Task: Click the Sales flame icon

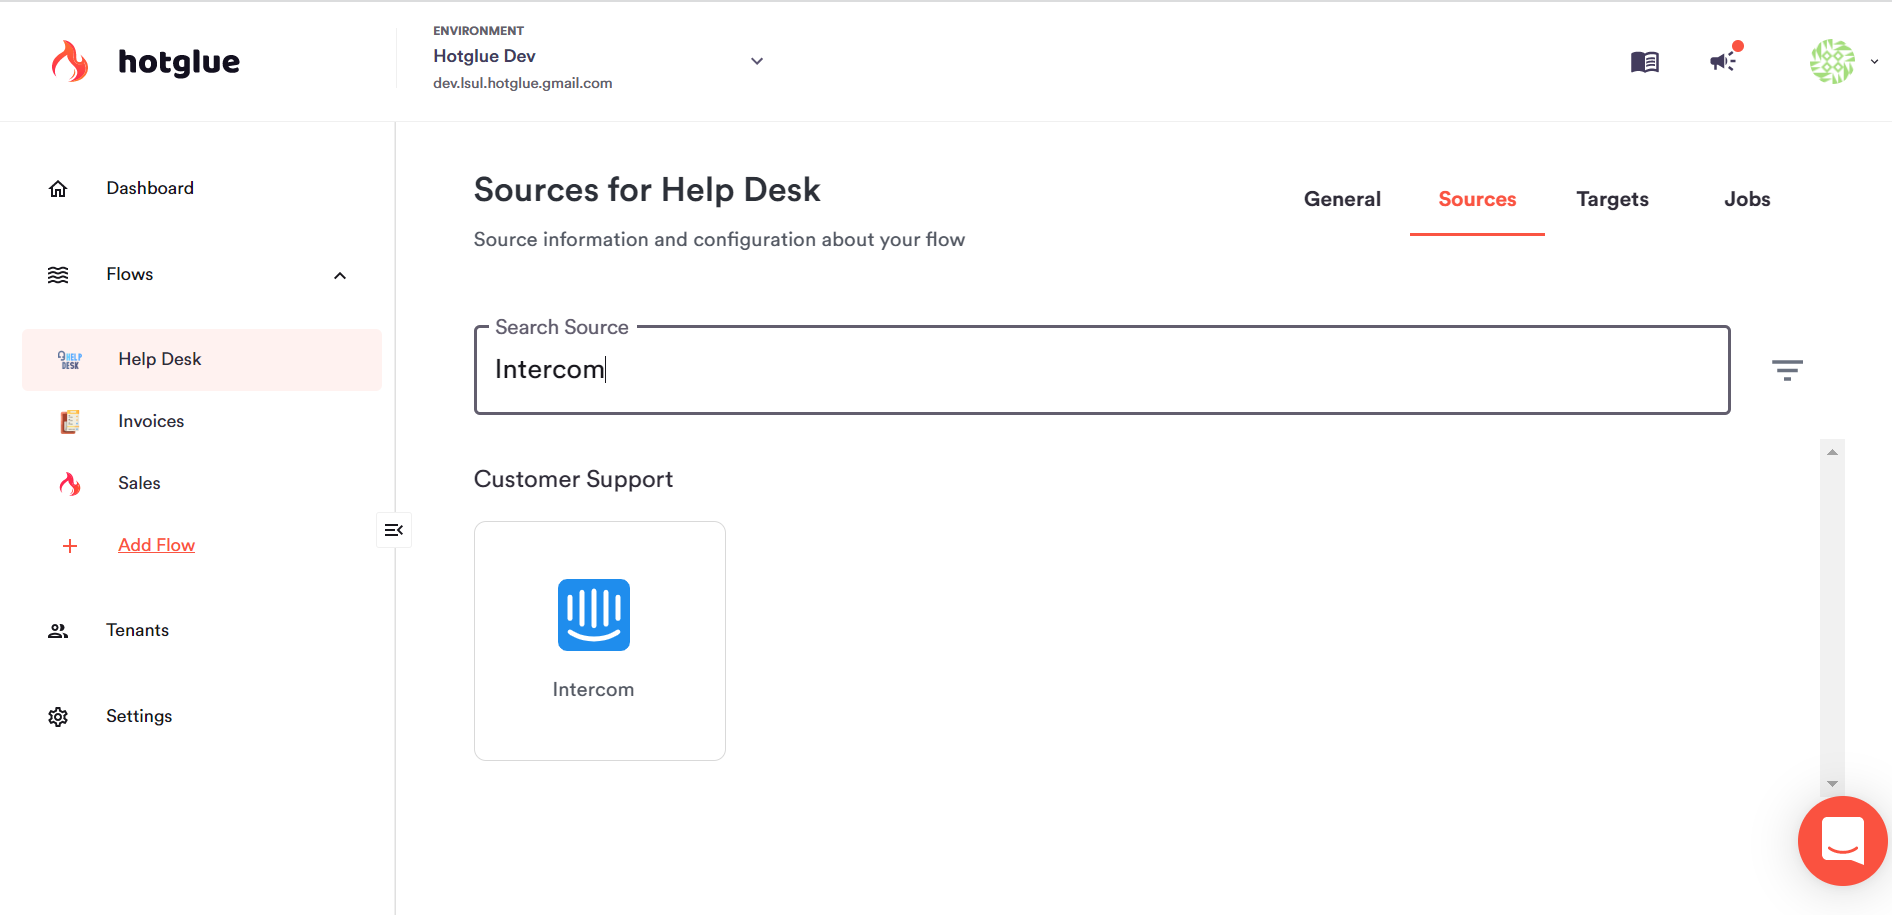Action: coord(70,484)
